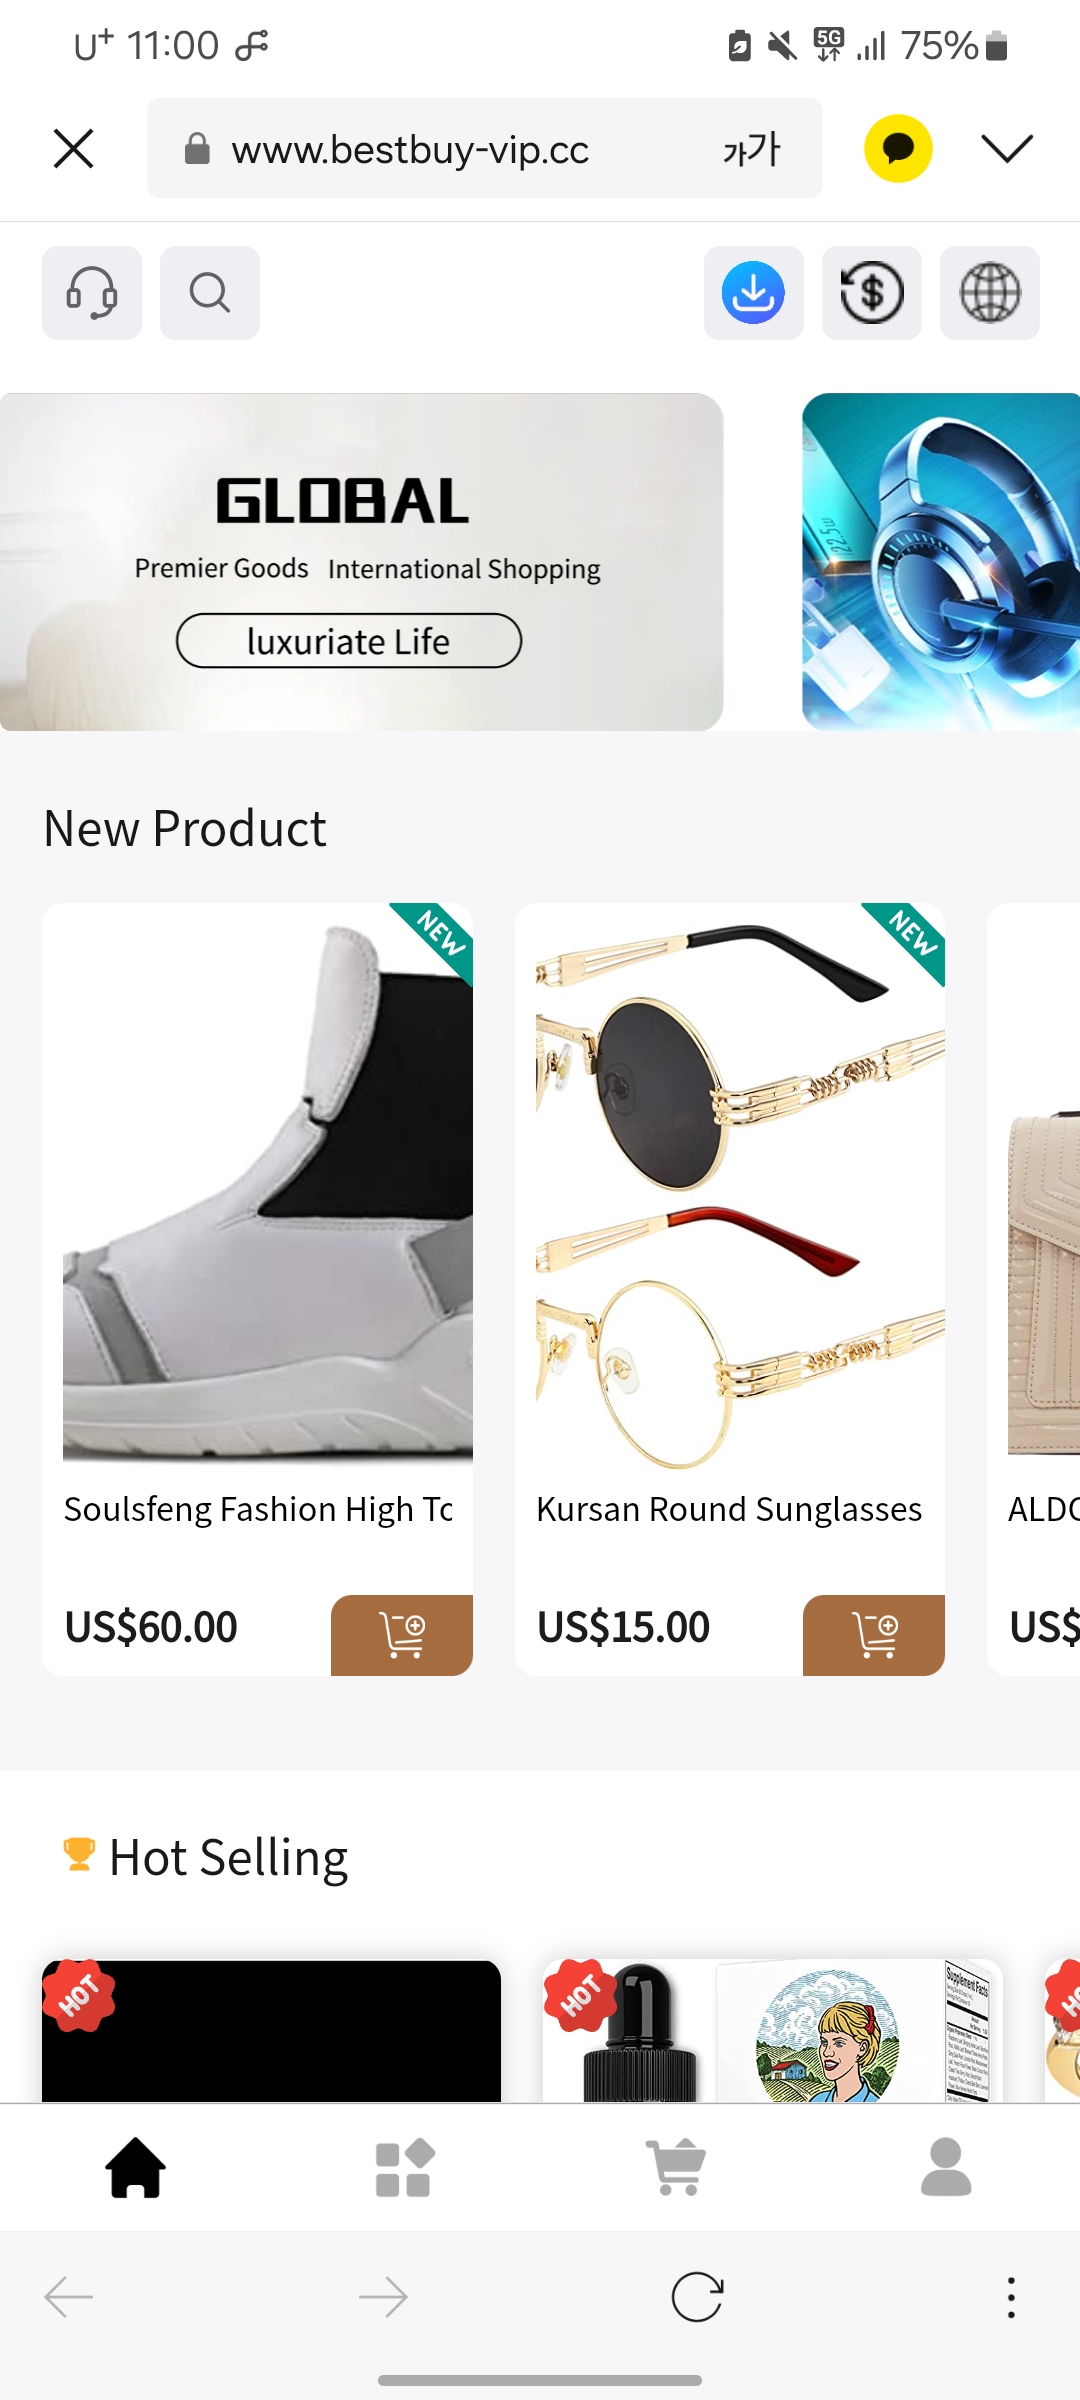Tap the blue app download icon
Viewport: 1080px width, 2400px height.
(754, 293)
